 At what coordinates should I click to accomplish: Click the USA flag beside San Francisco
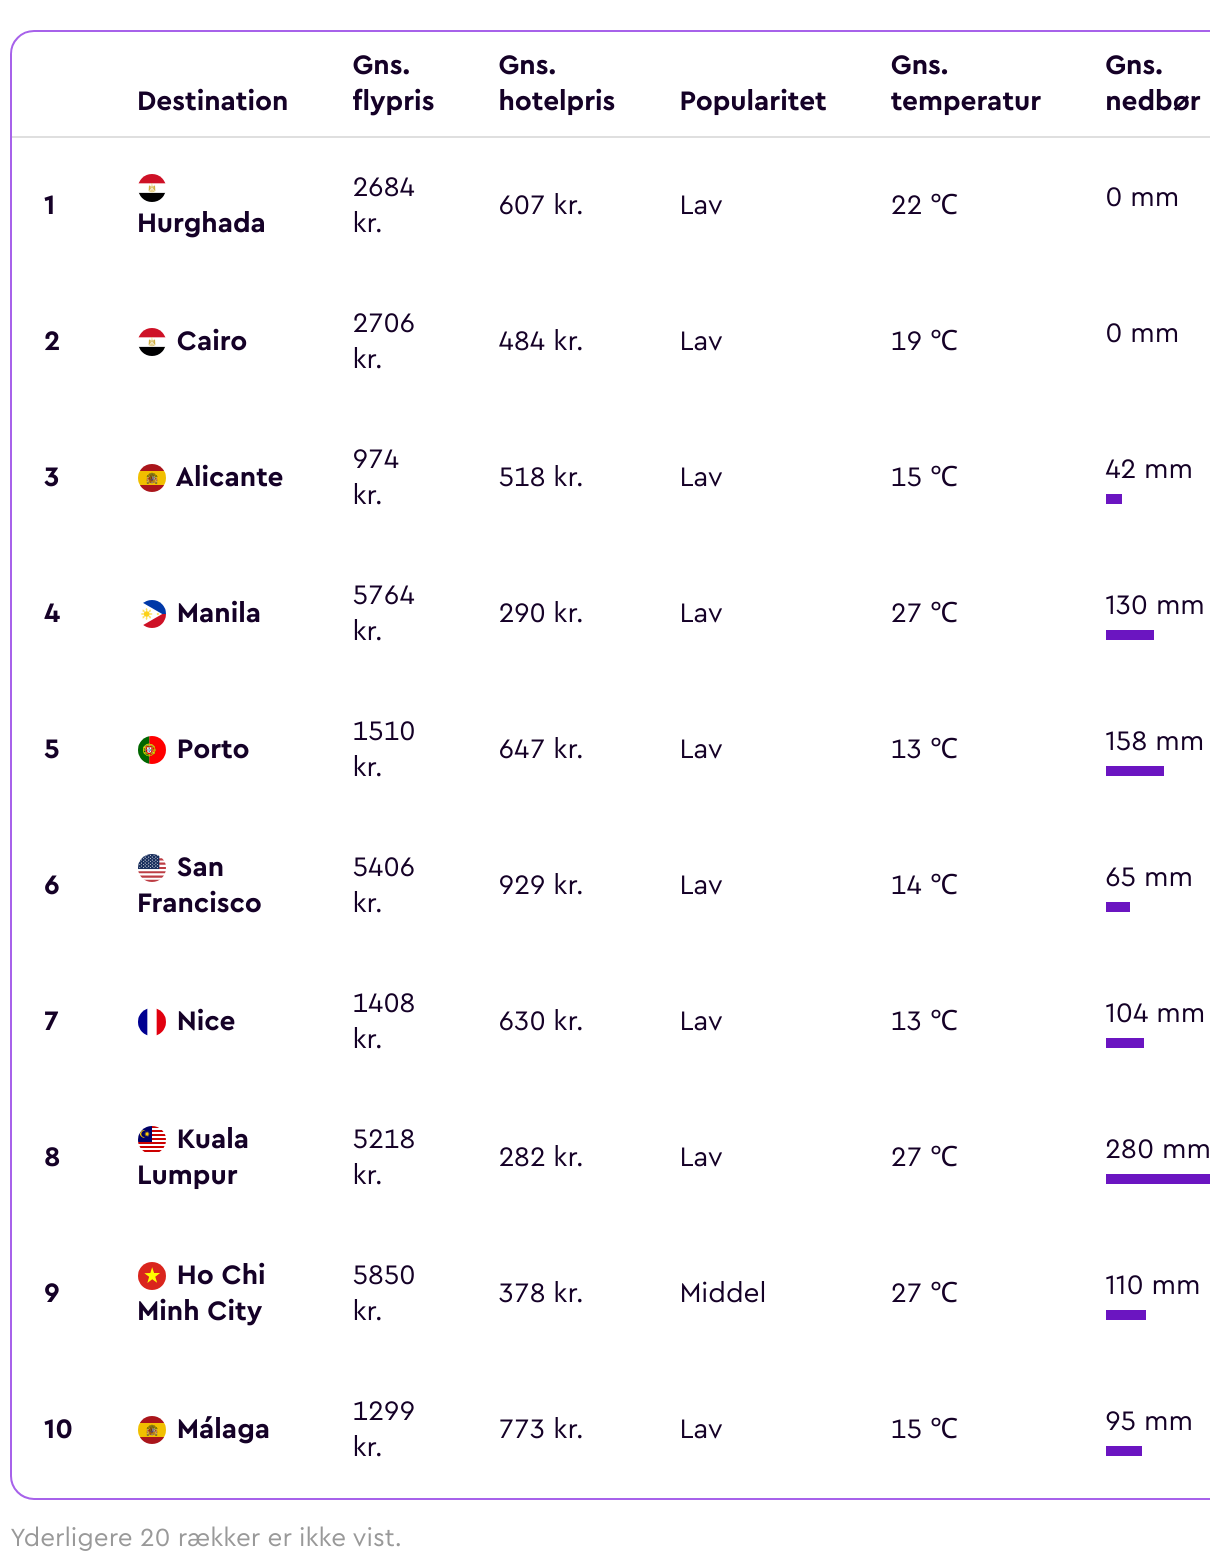[152, 867]
